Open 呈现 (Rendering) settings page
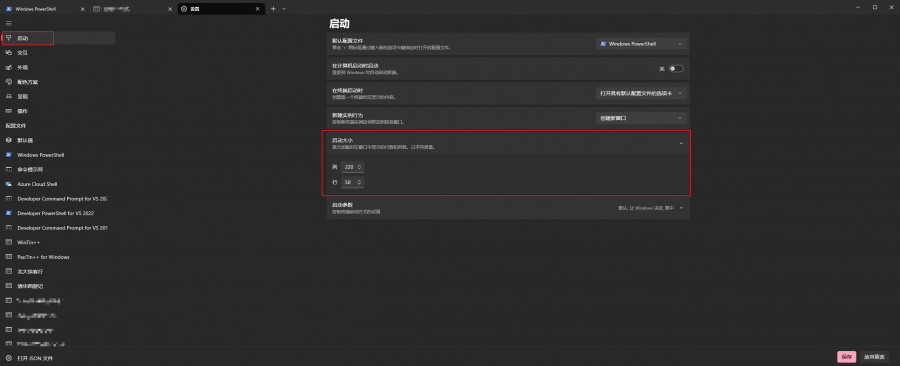Screen dimensions: 900x366 58,96
